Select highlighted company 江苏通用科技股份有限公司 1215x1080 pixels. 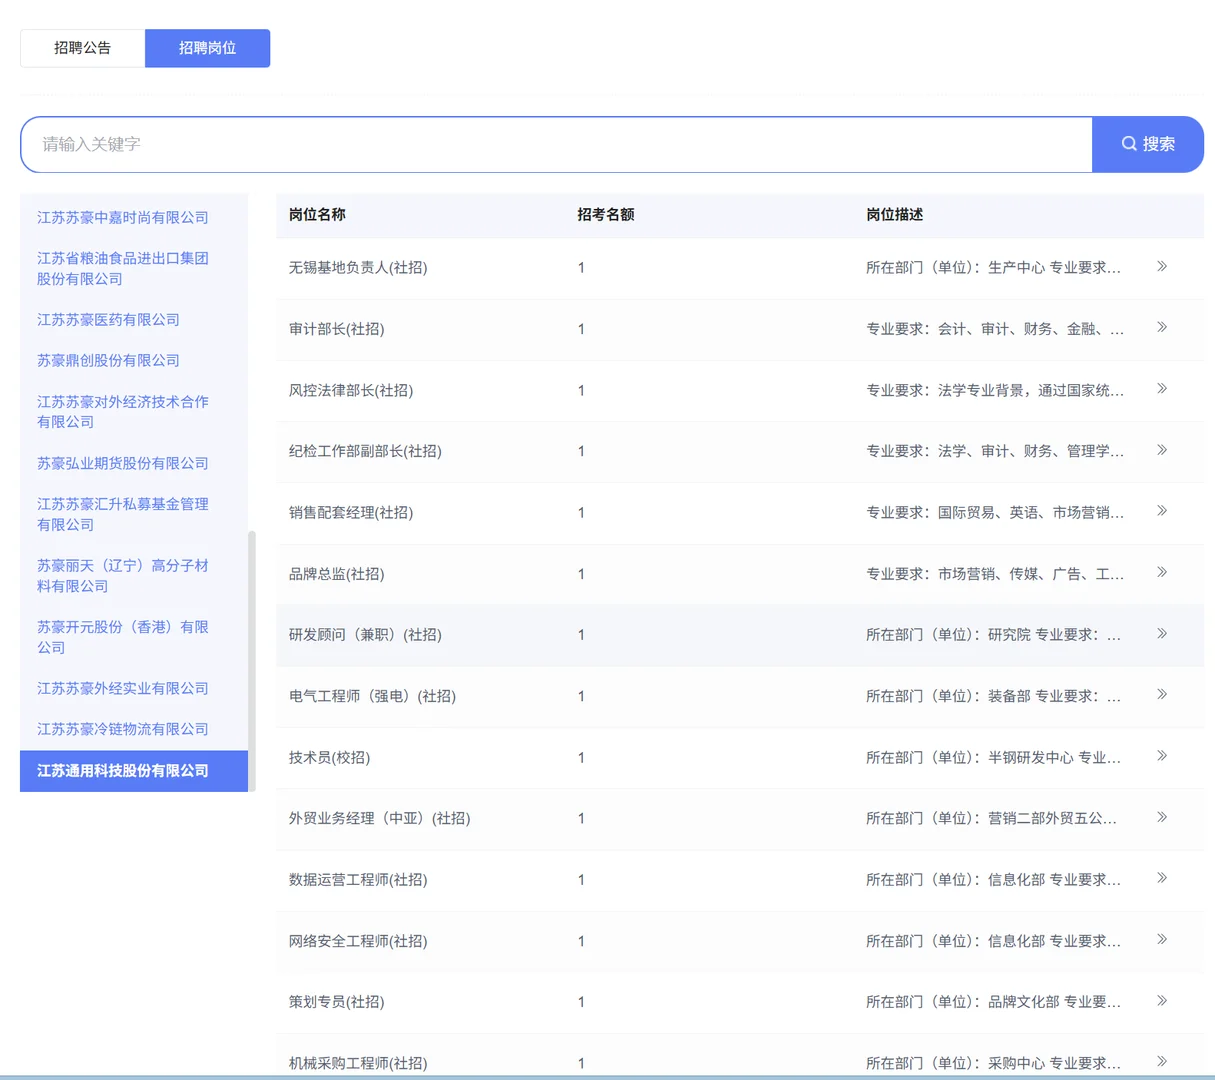(x=134, y=771)
